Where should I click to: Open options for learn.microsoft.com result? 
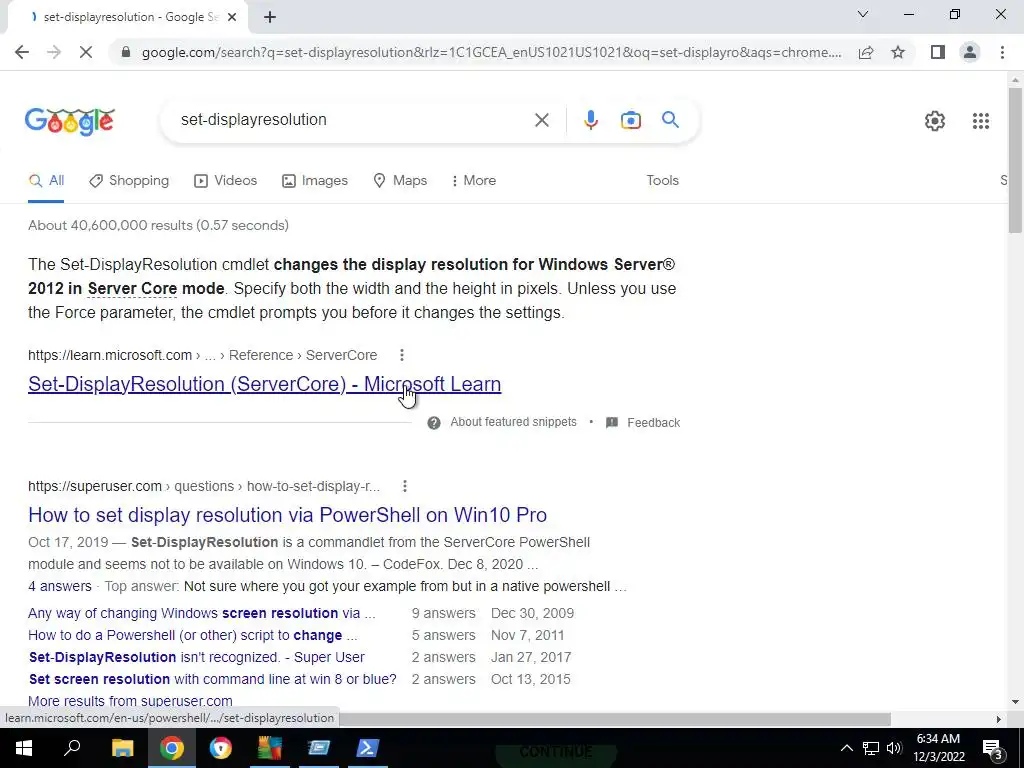click(402, 355)
